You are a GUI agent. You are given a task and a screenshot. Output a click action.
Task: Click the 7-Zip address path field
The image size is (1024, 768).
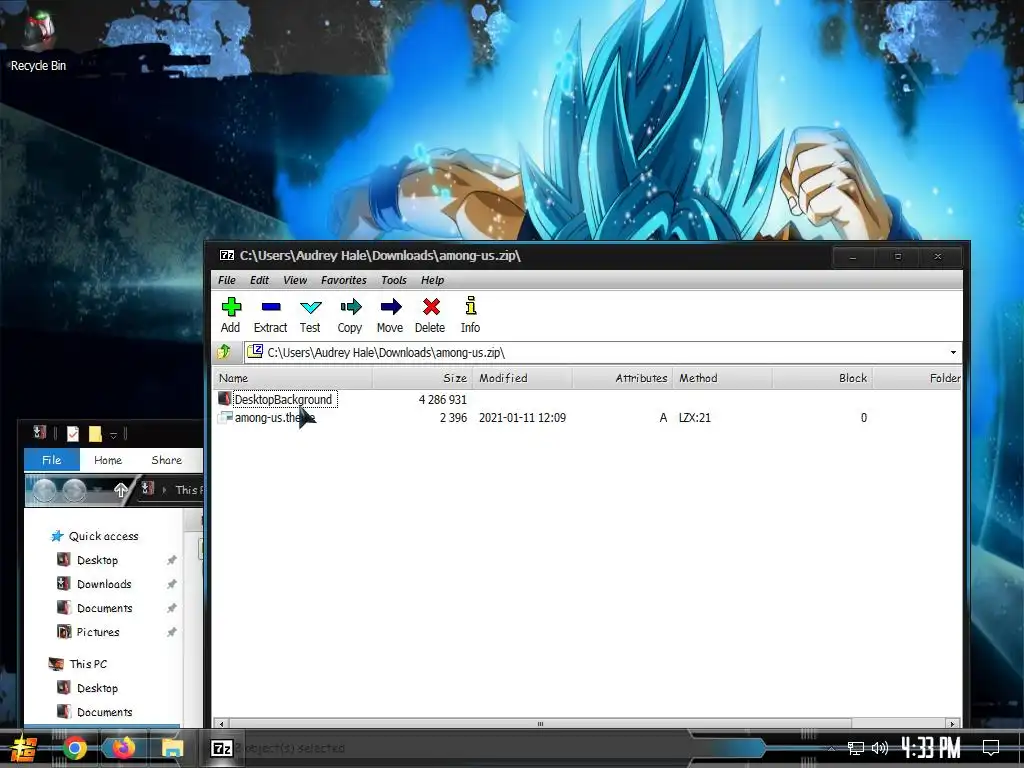601,353
